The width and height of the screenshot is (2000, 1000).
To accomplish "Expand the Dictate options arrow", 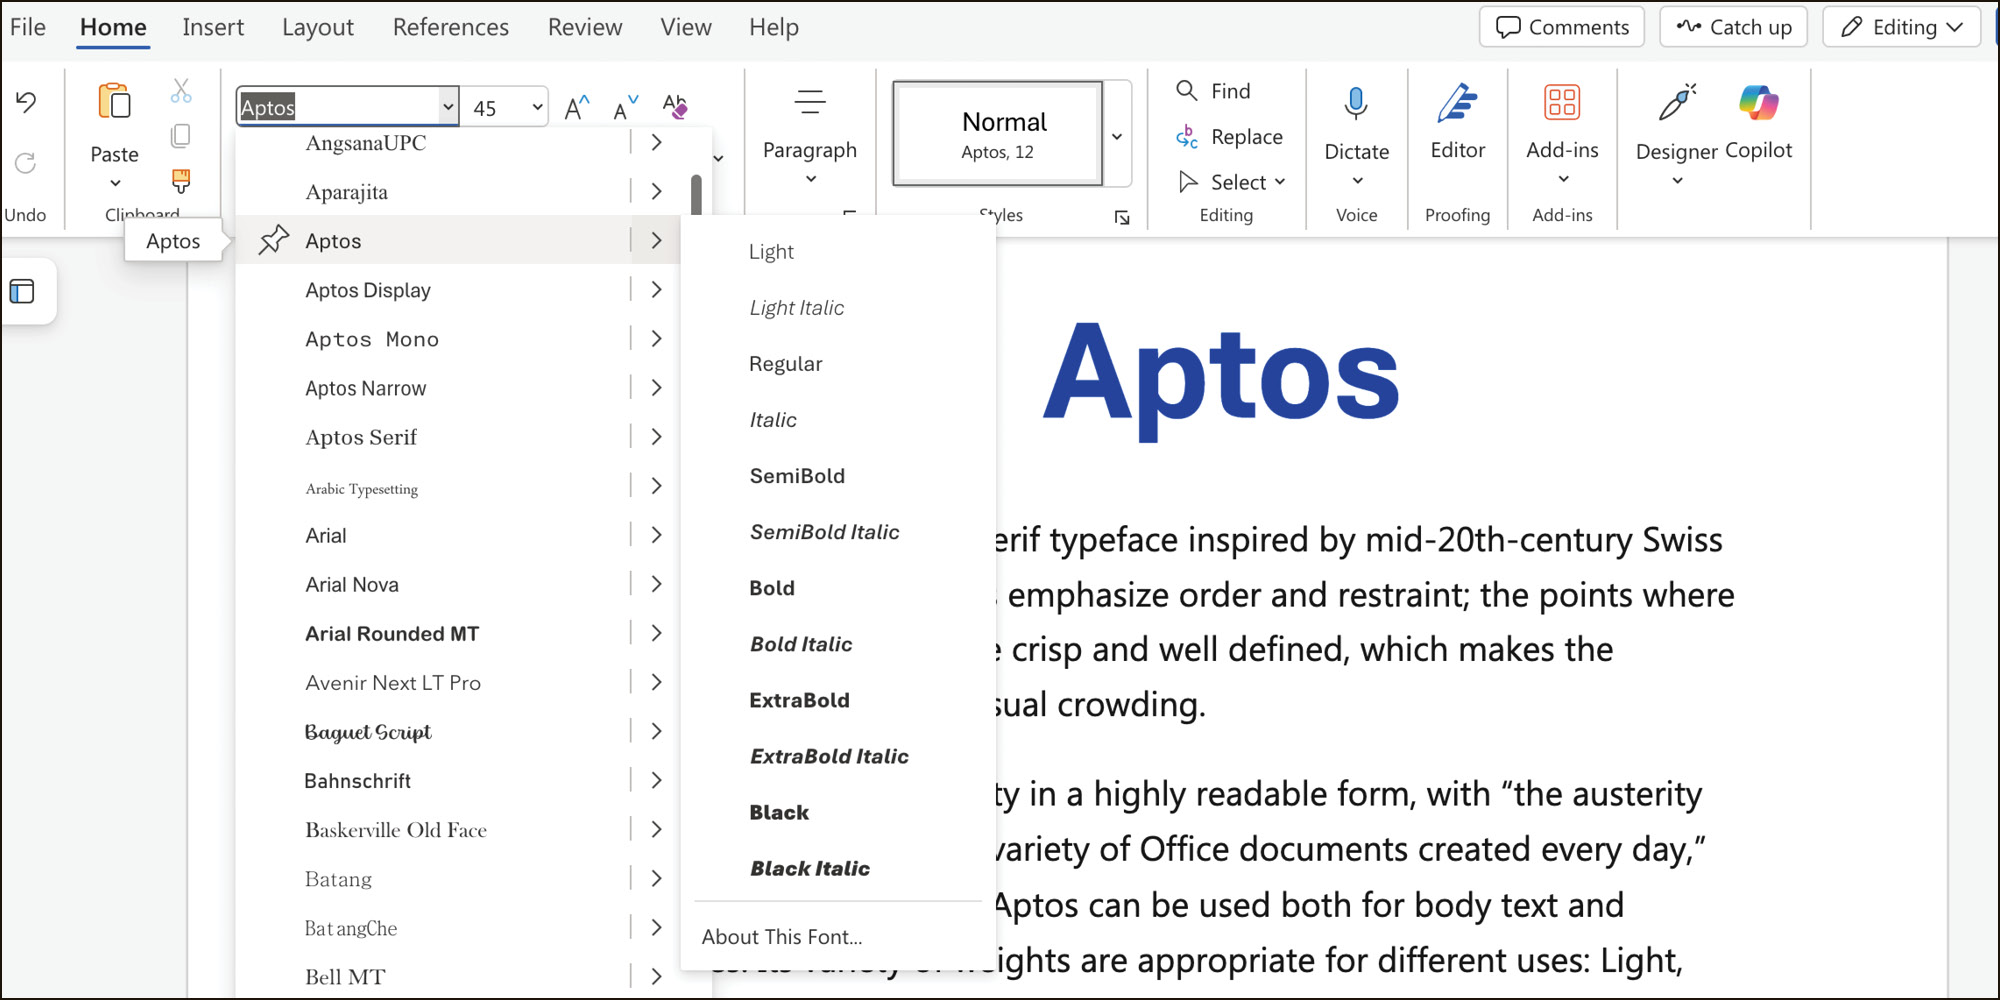I will point(1357,181).
